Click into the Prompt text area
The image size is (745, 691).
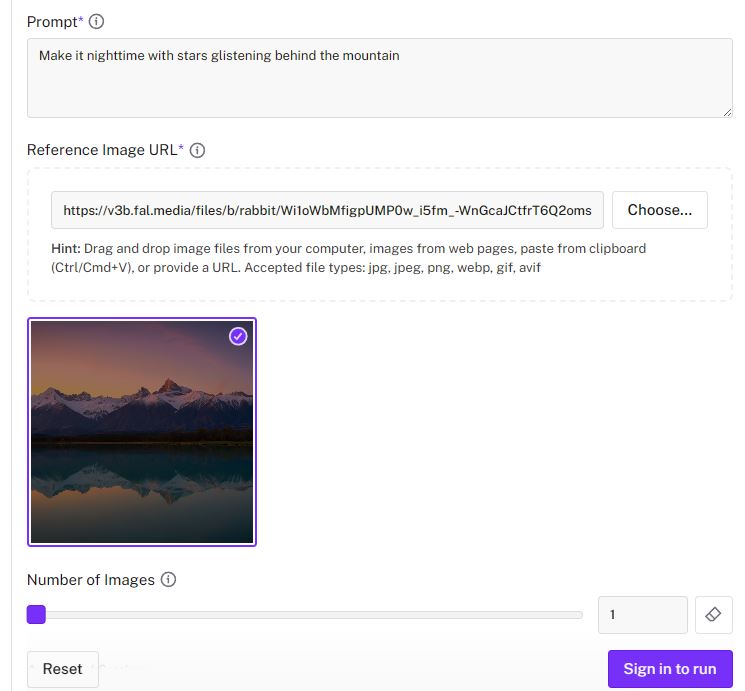tap(379, 78)
